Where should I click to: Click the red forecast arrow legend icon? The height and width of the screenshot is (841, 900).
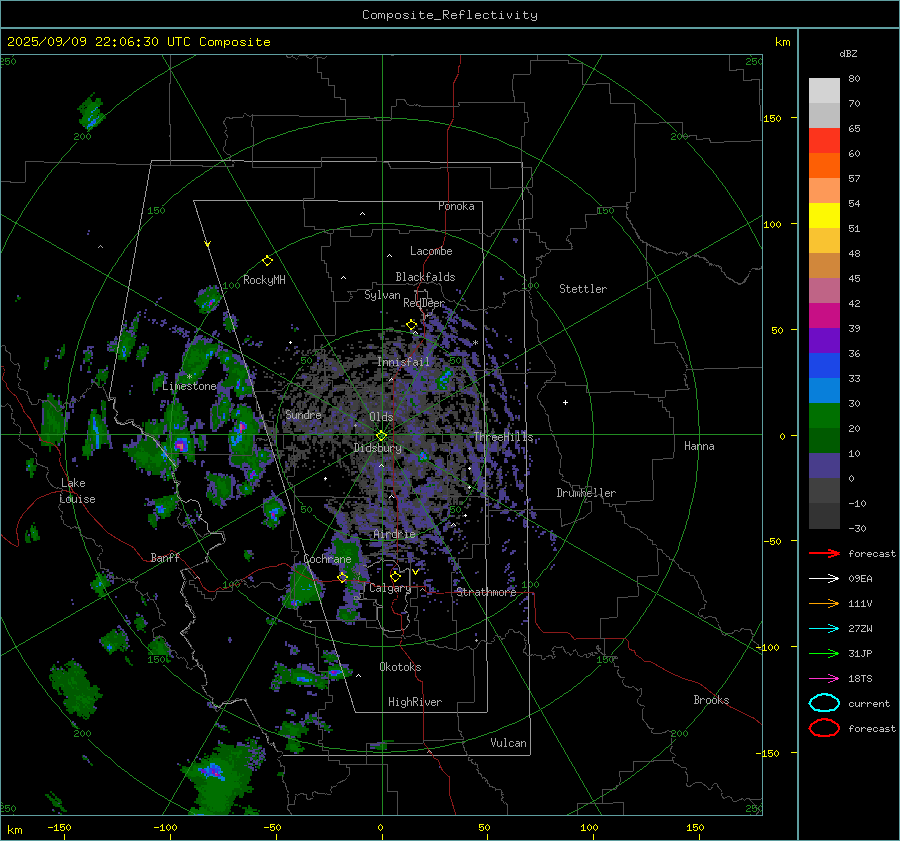click(824, 553)
